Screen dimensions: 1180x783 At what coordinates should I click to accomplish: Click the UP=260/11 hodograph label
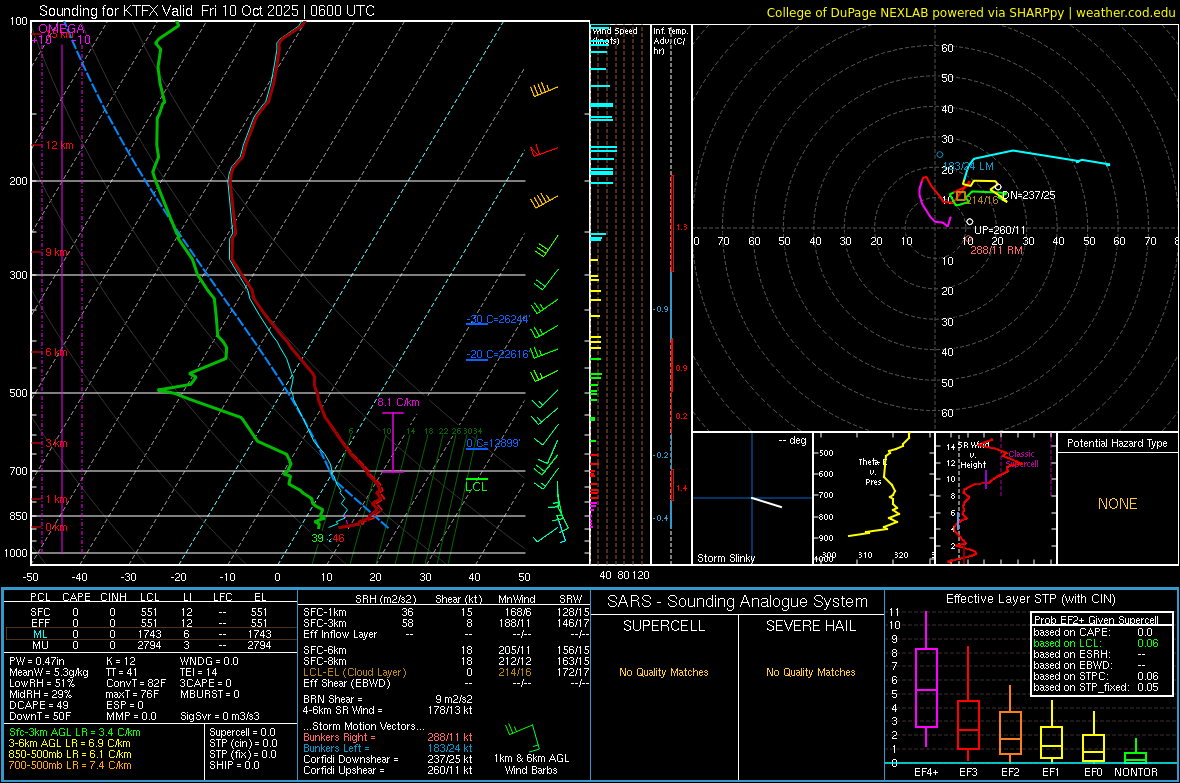tap(1000, 230)
